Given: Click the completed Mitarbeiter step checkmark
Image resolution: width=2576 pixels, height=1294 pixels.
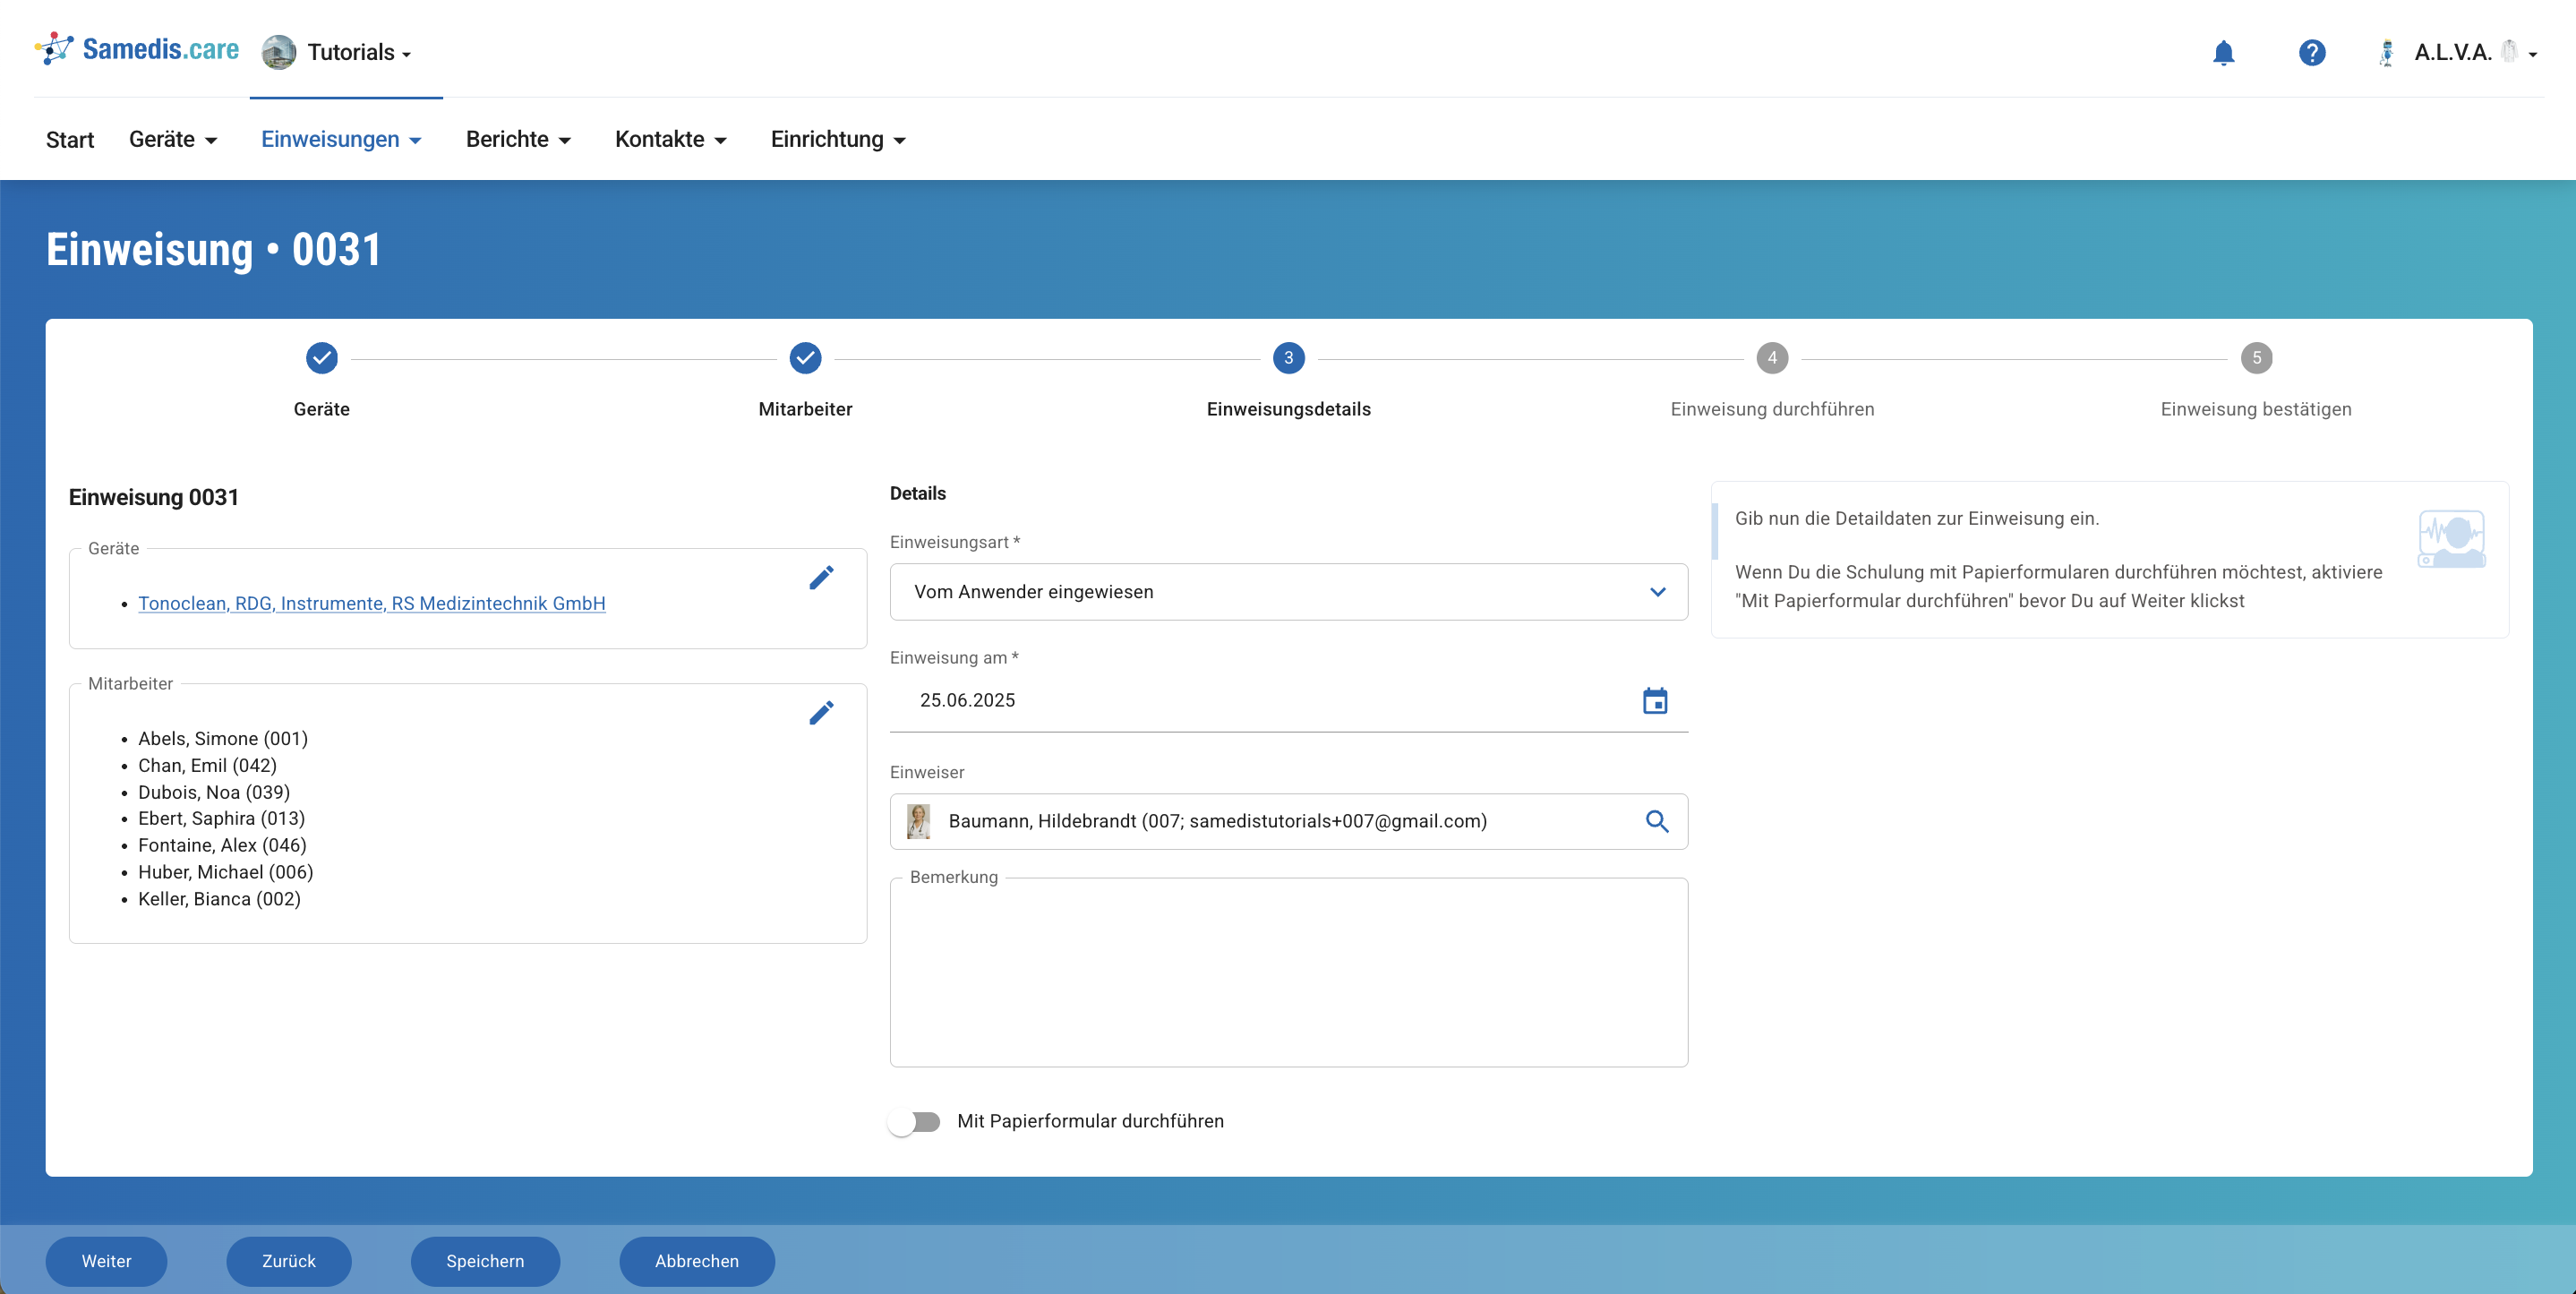Looking at the screenshot, I should pyautogui.click(x=805, y=358).
